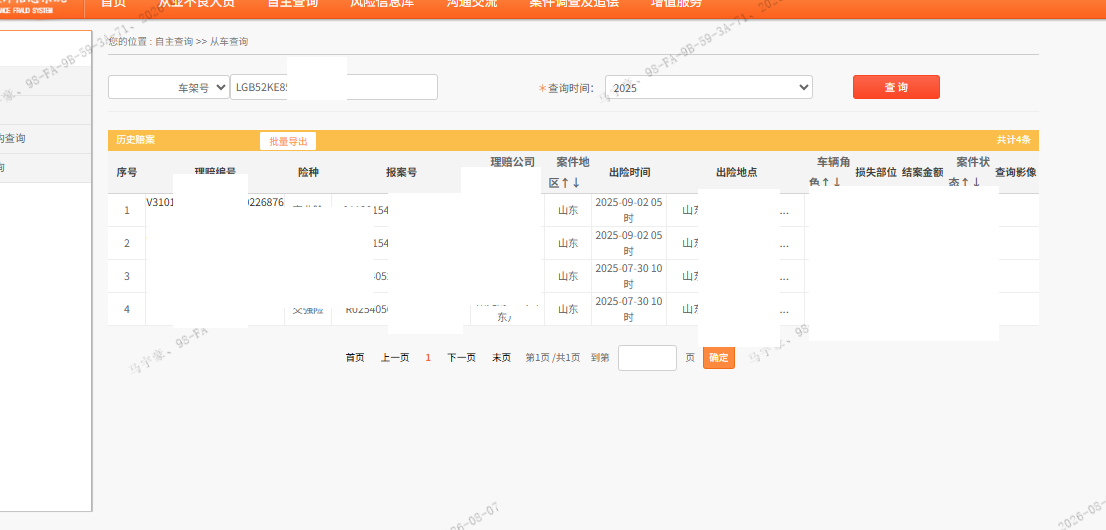Sort 案件状态 column descending with down arrow

click(976, 183)
